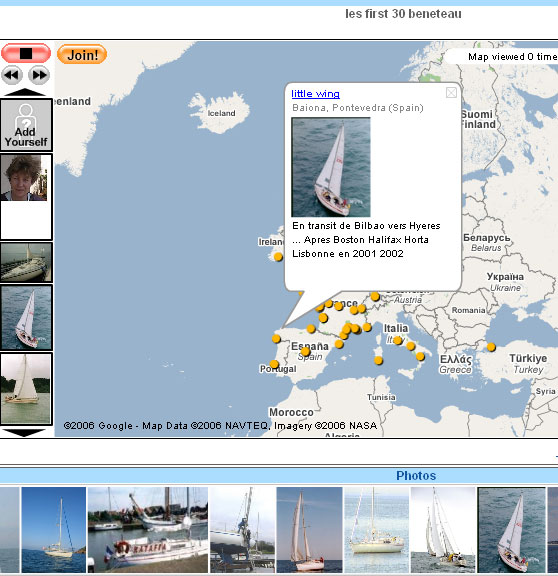
Task: Select the aerial sailboat thumbnail in sidebar
Action: (x=26, y=317)
